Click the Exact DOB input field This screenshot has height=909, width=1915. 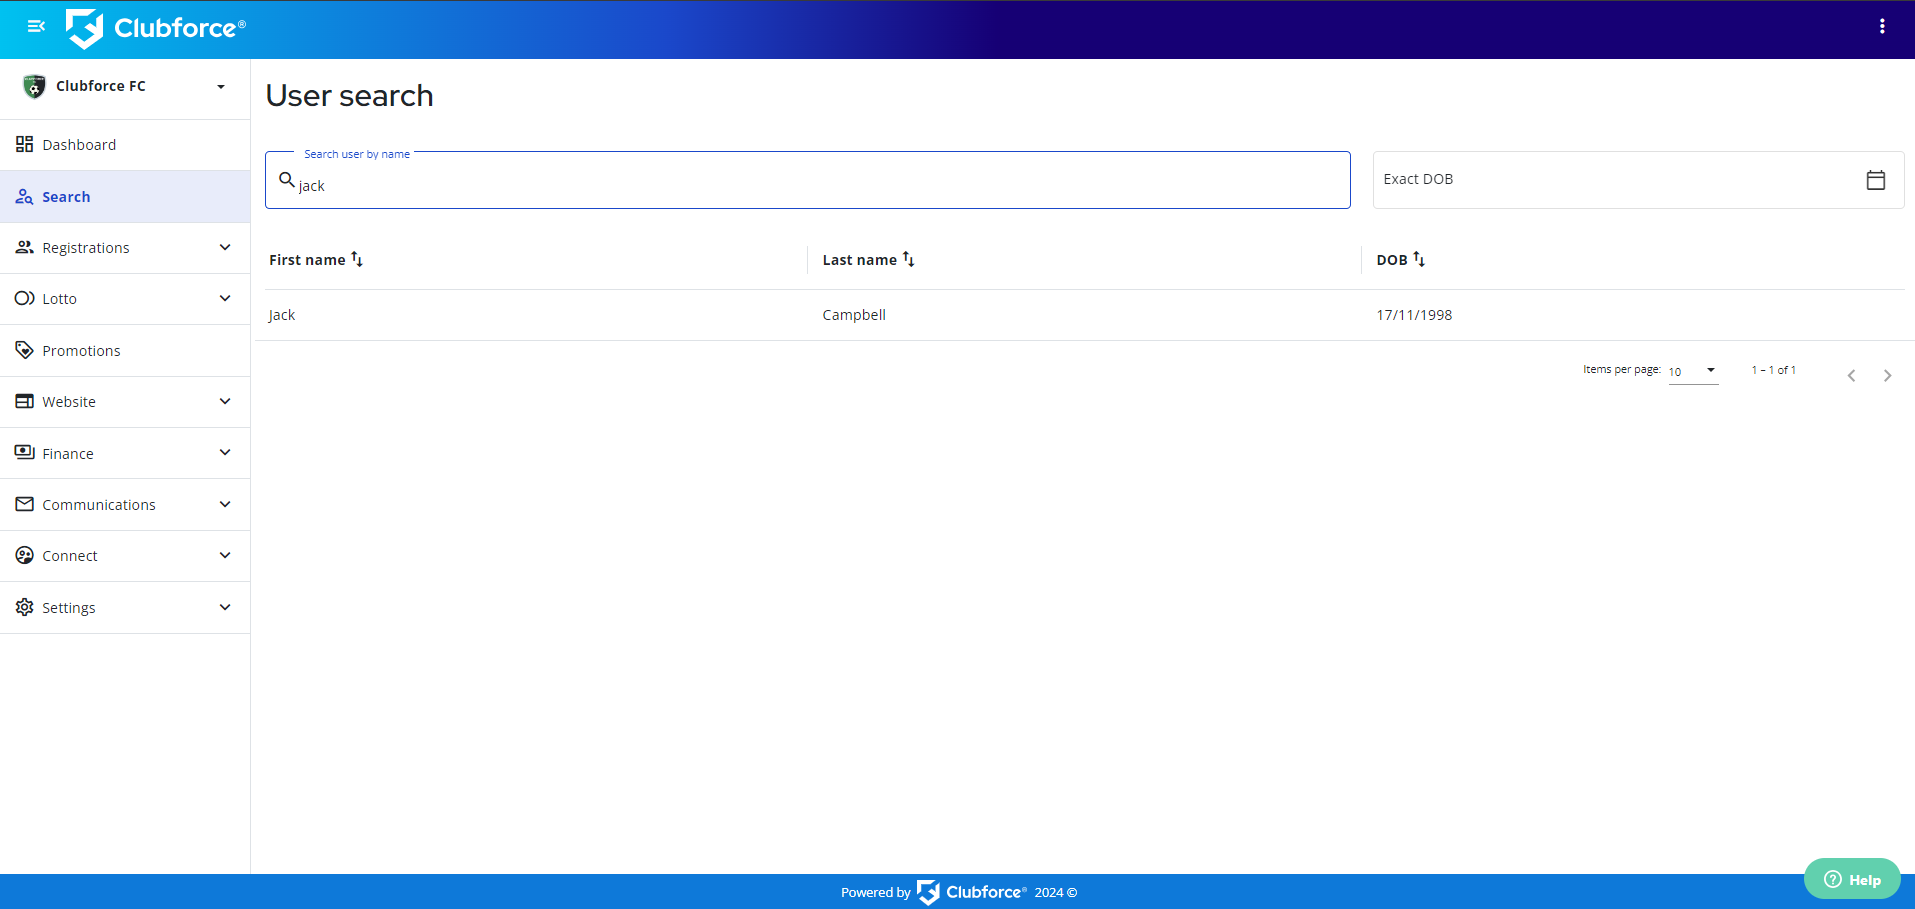(x=1638, y=180)
